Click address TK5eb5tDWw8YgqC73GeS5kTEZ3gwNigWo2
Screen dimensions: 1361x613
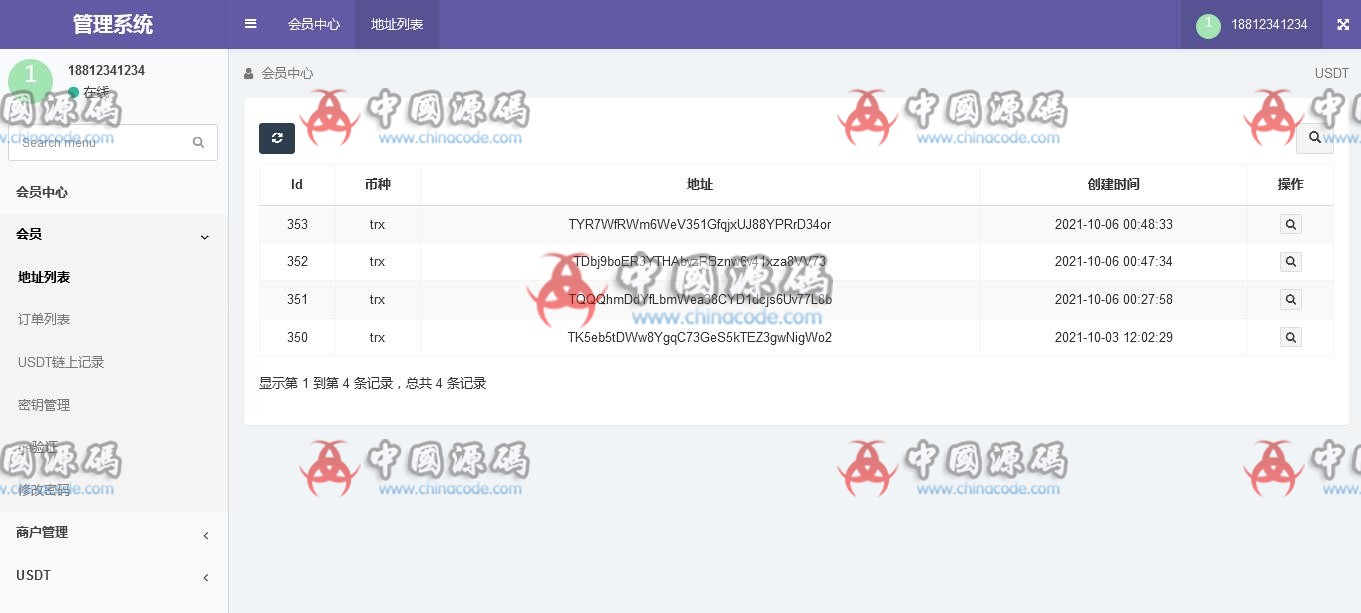click(x=700, y=337)
